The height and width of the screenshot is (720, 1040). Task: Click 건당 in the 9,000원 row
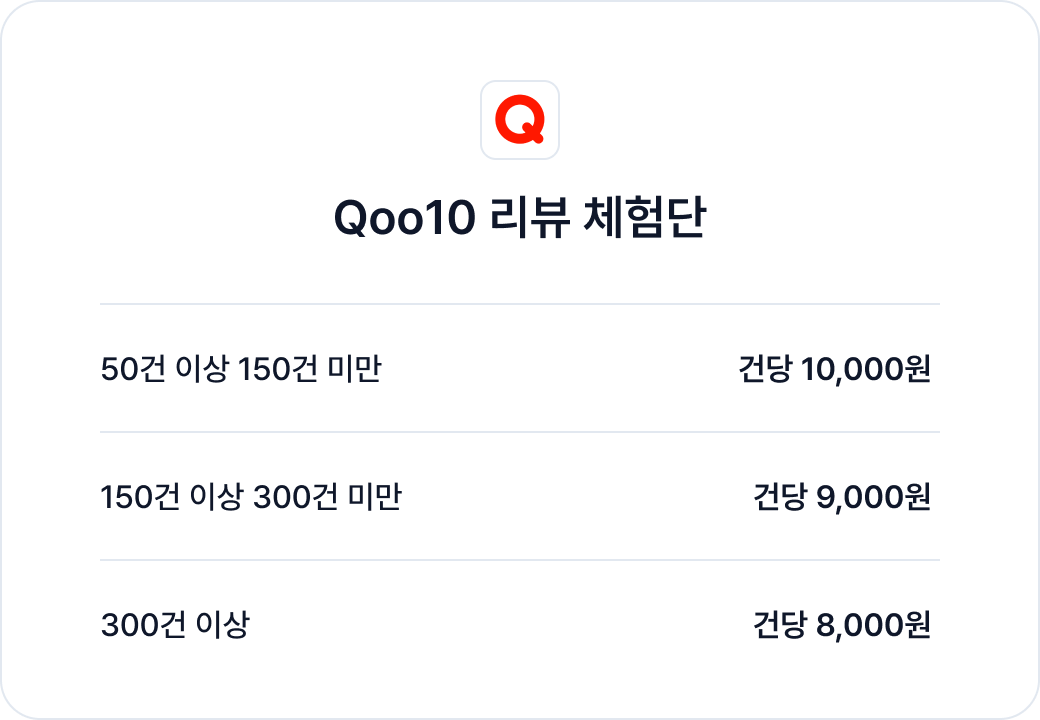coord(780,497)
